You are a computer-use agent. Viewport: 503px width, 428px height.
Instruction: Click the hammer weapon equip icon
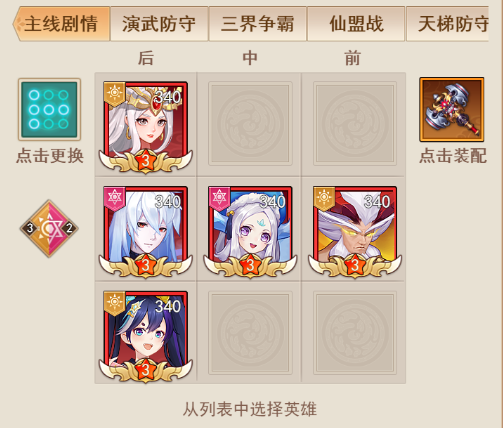(452, 109)
